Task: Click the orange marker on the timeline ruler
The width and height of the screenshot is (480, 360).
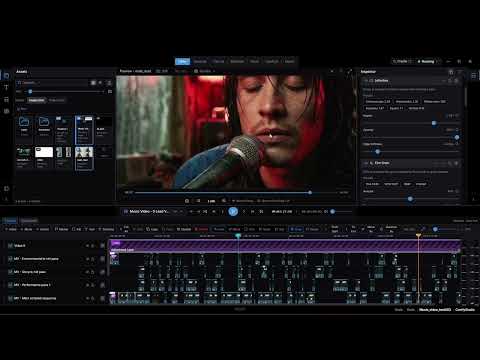Action: 418,236
